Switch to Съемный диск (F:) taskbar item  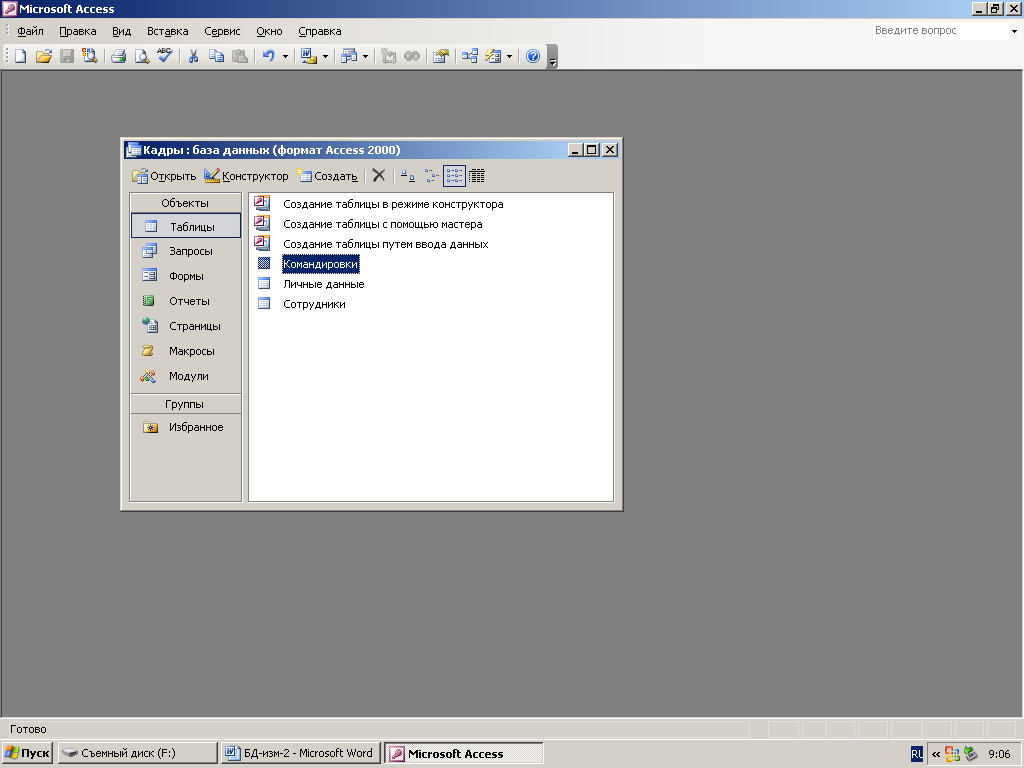point(137,753)
